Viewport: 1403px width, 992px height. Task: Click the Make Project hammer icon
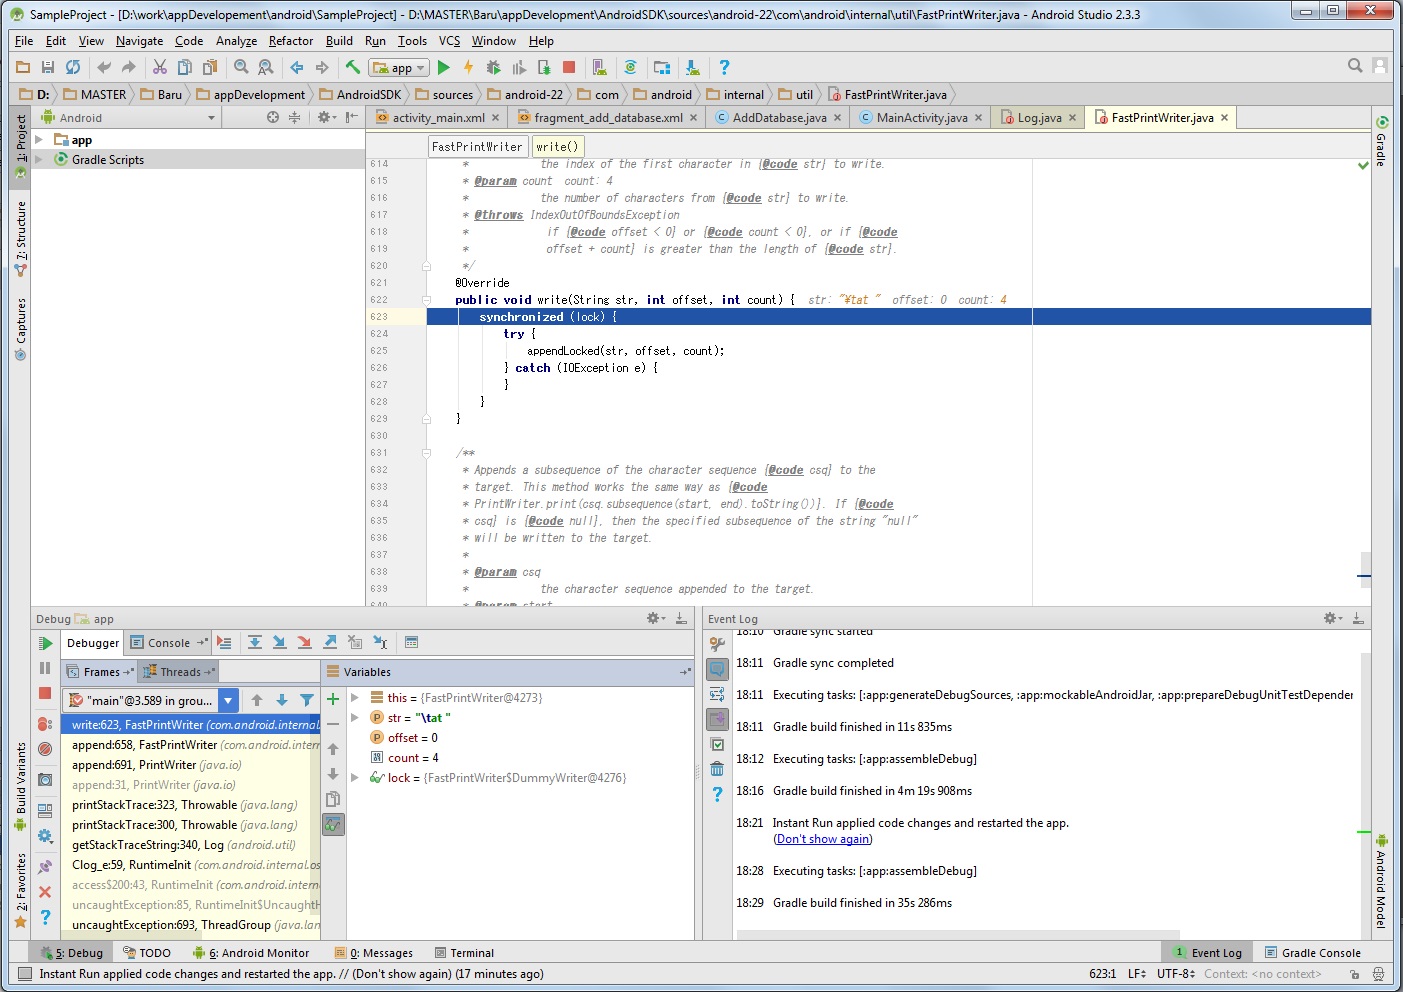[x=353, y=67]
